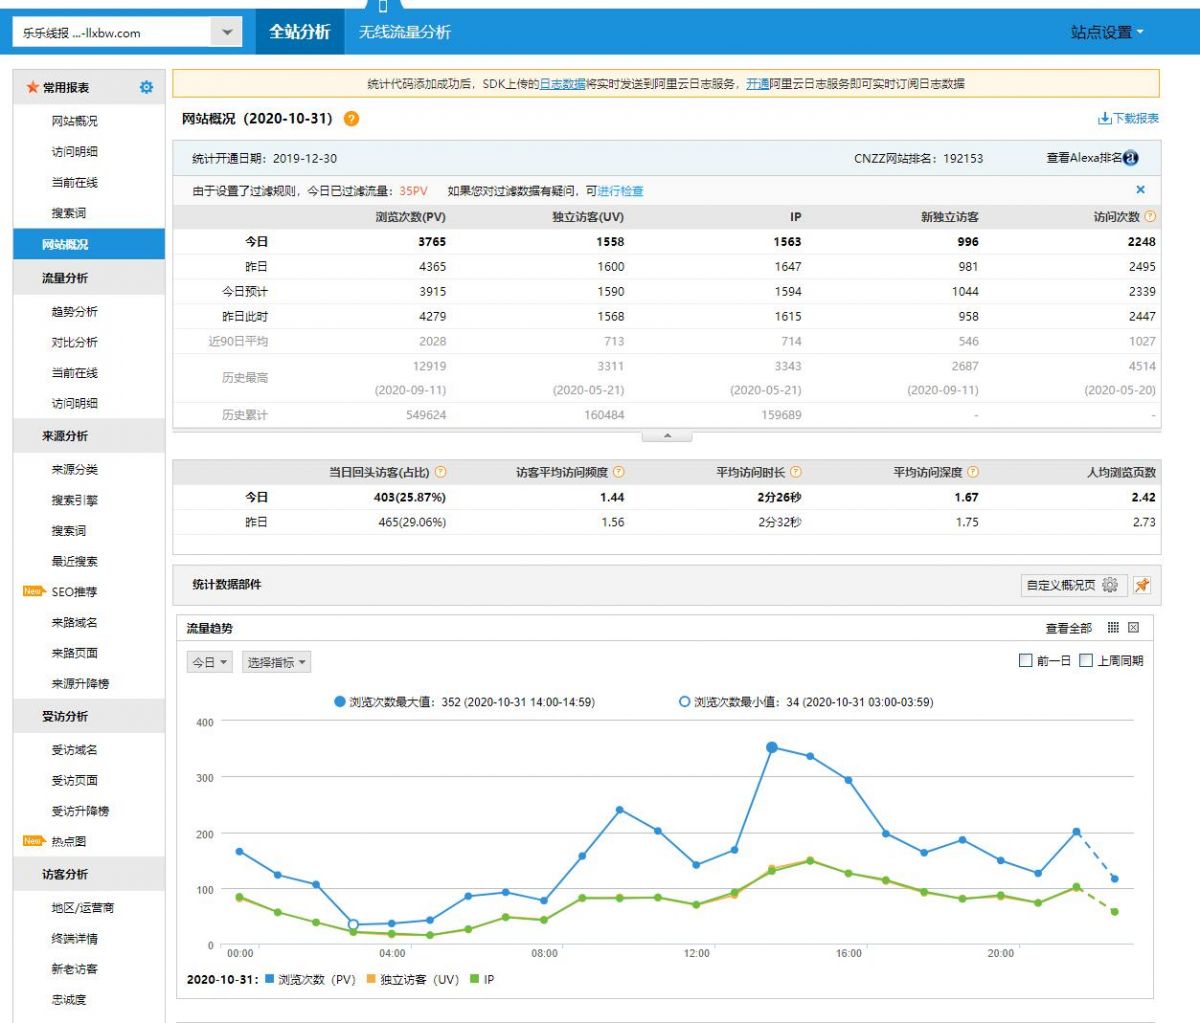The image size is (1200, 1023).
Task: Open the site selector dropdown
Action: [x=226, y=33]
